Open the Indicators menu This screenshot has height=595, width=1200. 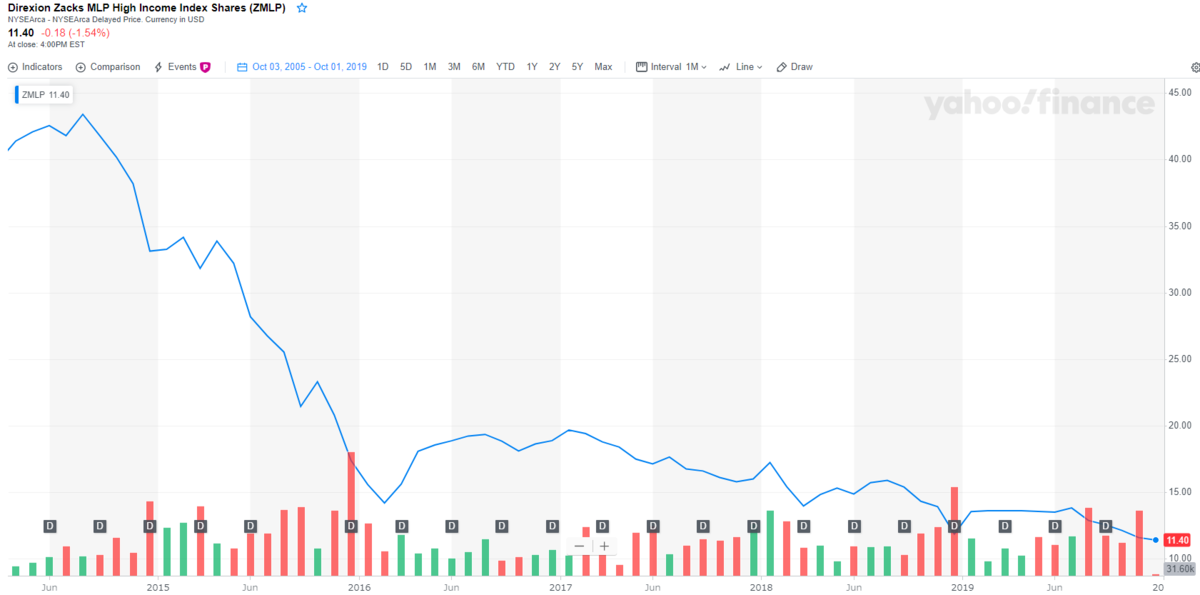35,67
